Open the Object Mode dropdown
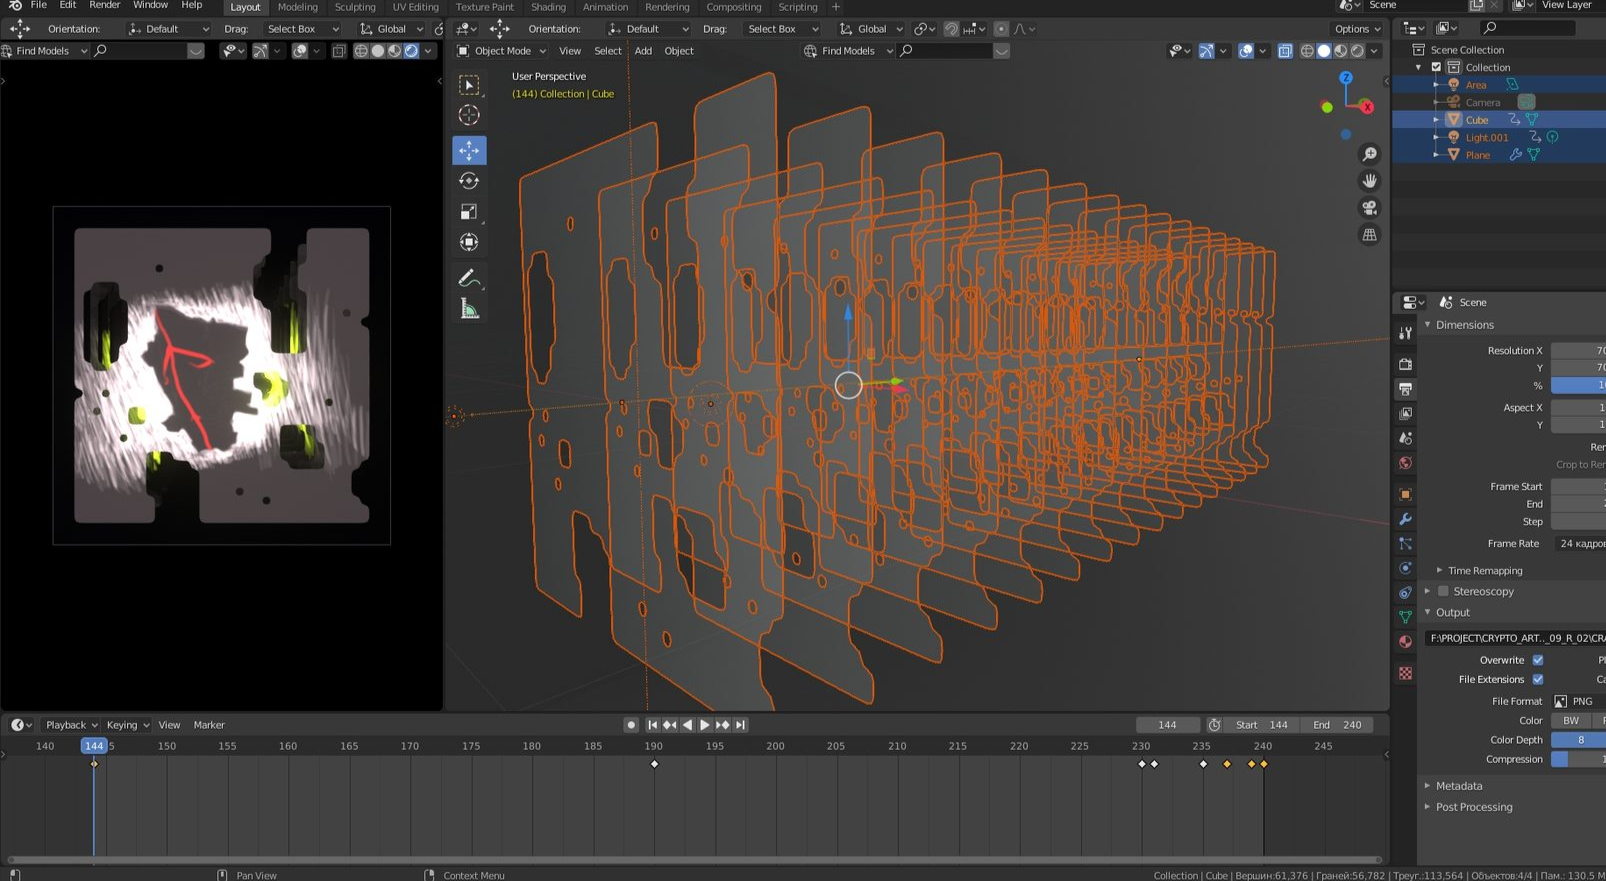 click(x=502, y=51)
